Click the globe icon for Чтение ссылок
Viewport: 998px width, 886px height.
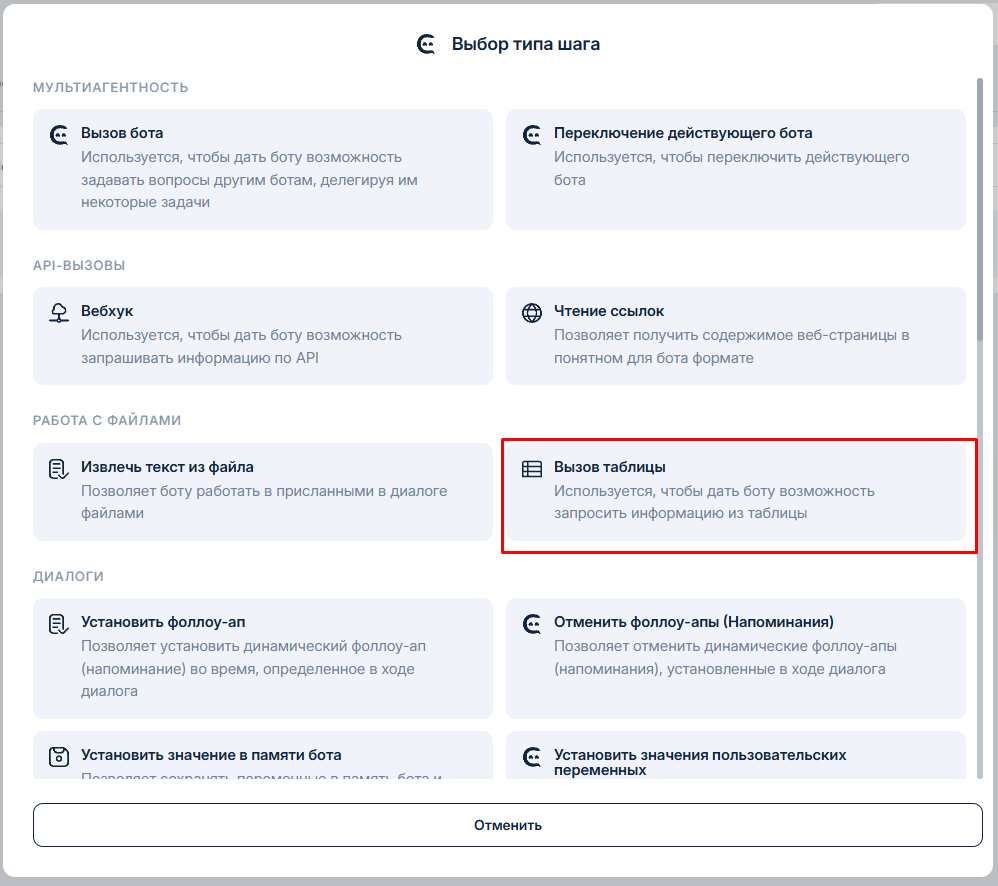click(x=532, y=312)
